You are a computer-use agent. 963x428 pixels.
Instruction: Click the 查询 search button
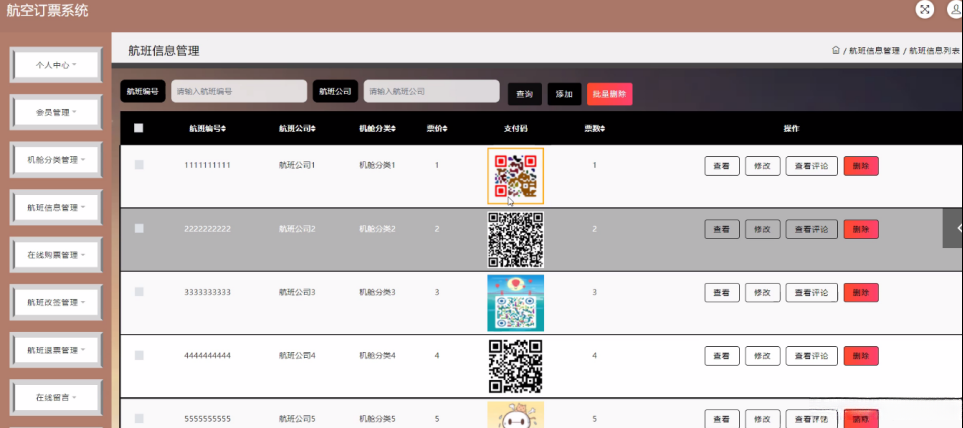point(524,94)
